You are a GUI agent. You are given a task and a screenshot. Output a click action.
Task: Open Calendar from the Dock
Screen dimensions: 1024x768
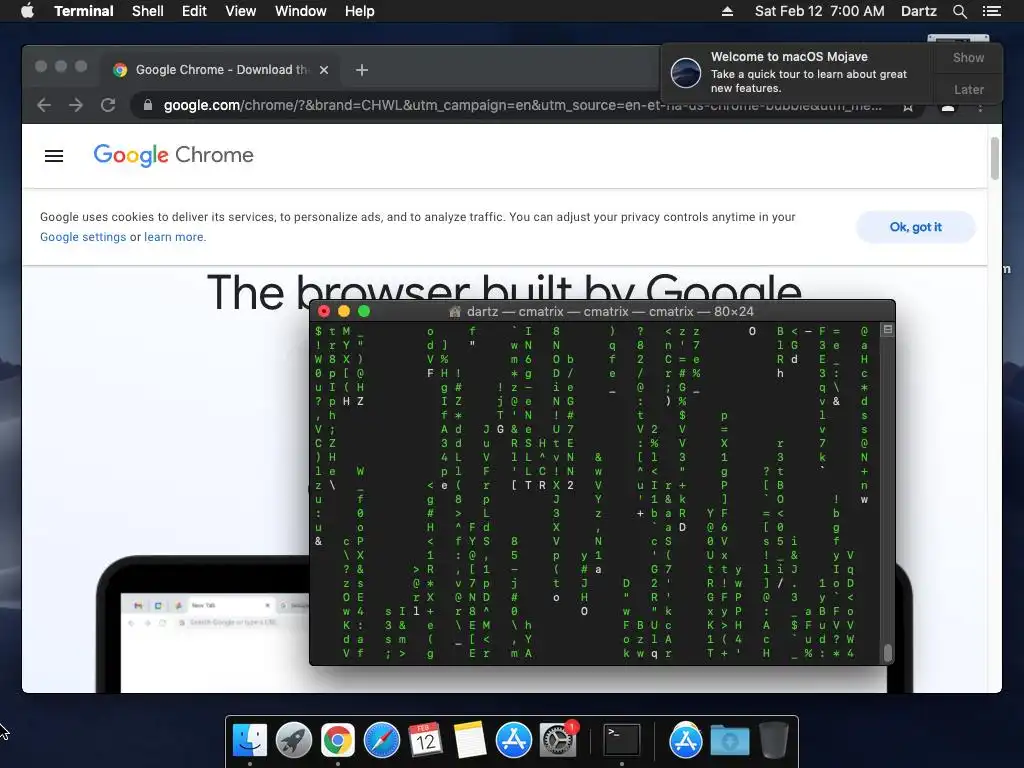click(426, 740)
